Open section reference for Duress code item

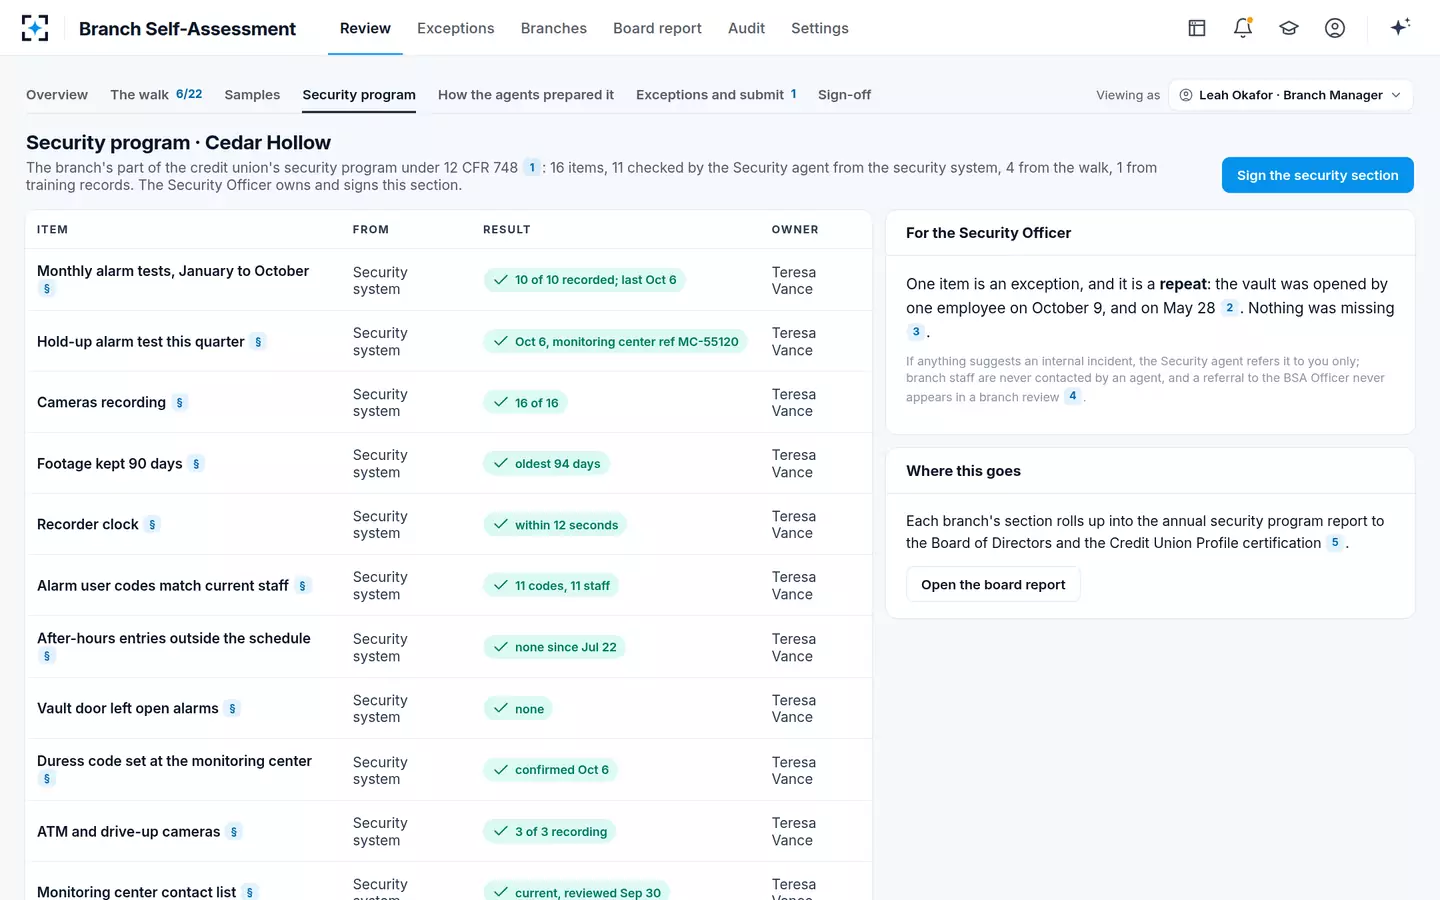pyautogui.click(x=47, y=779)
